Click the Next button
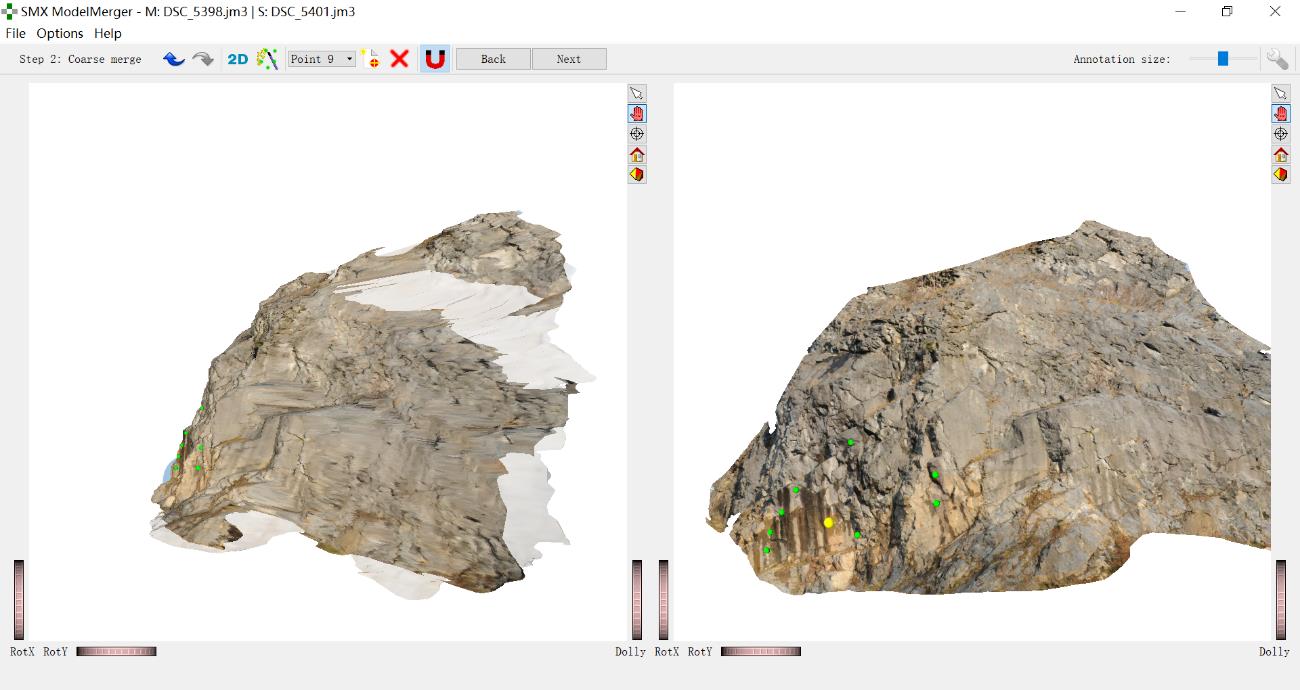The width and height of the screenshot is (1300, 690). point(569,59)
